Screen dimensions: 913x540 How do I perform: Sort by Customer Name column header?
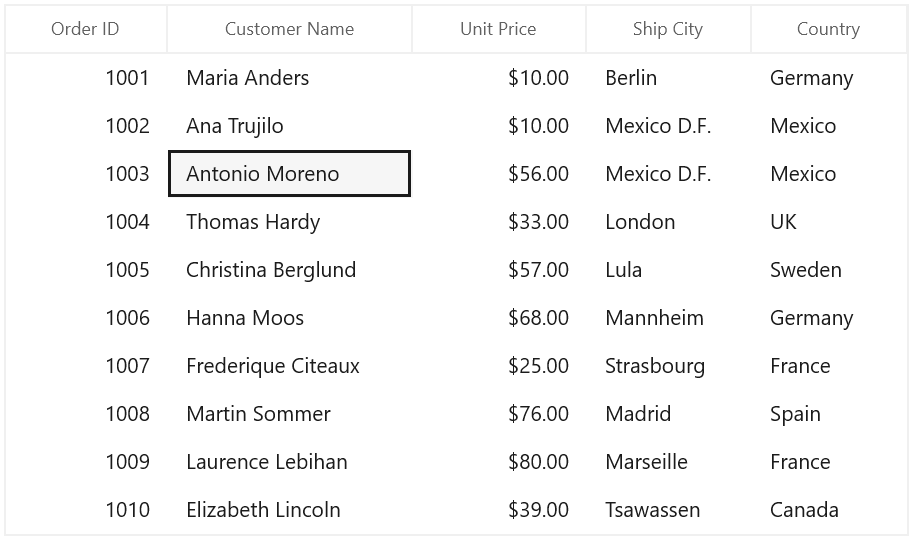[289, 29]
